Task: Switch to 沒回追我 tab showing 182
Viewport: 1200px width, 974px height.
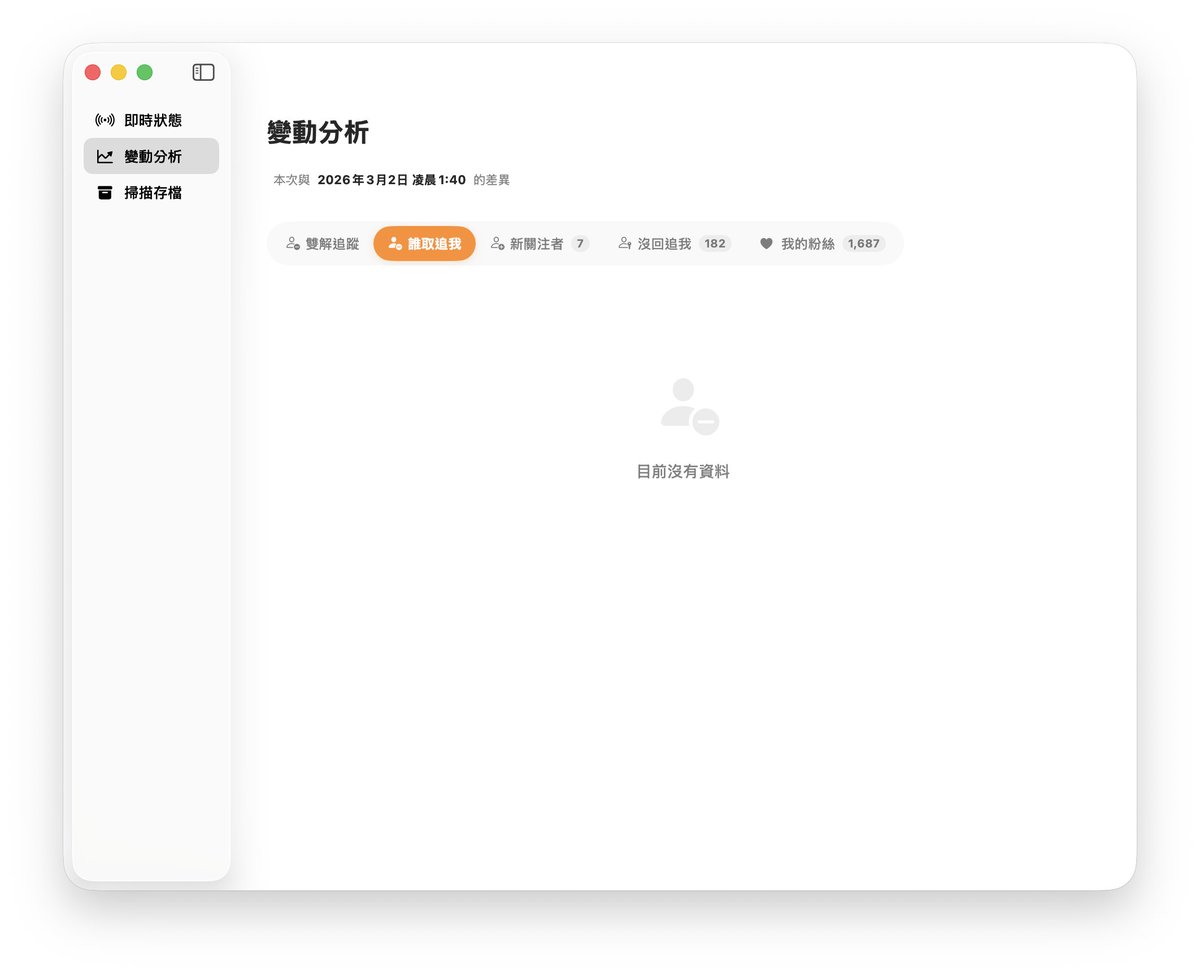Action: pos(675,243)
